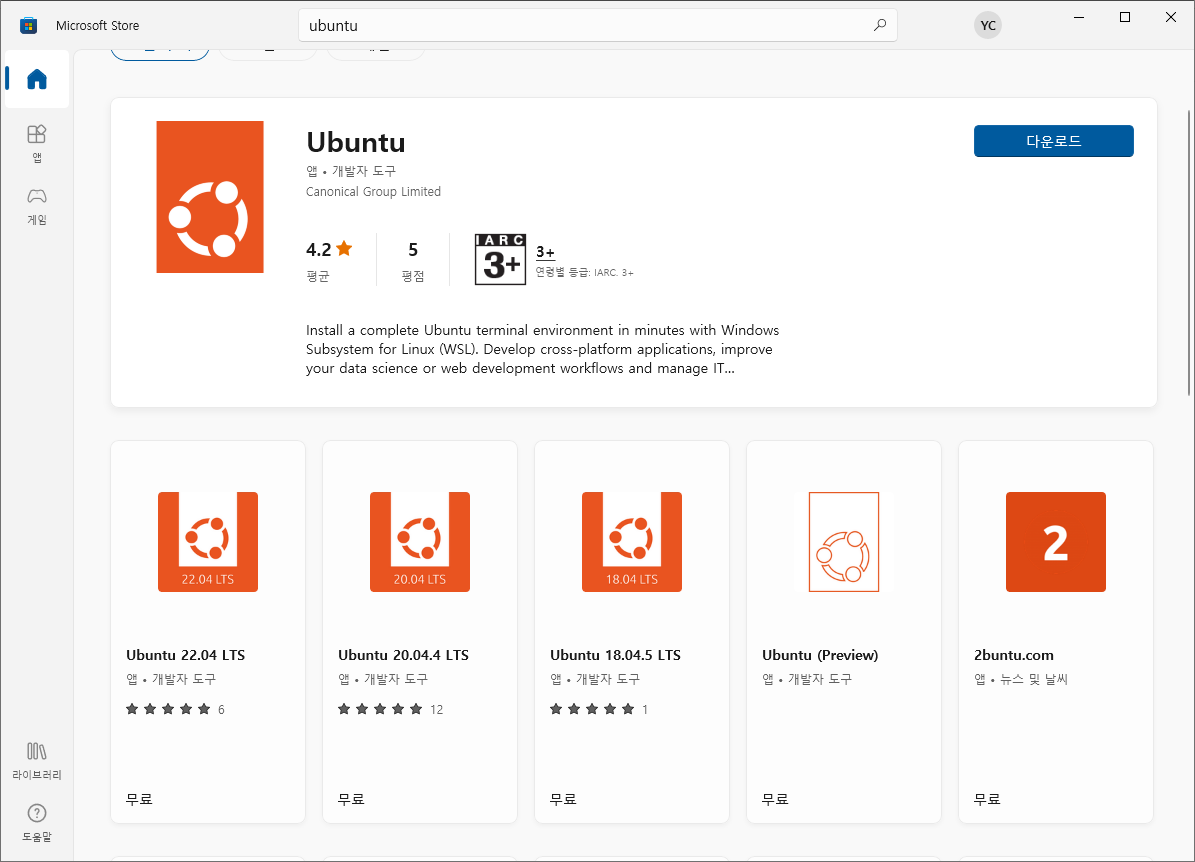
Task: Click the Ubuntu description text about WSL
Action: click(543, 349)
